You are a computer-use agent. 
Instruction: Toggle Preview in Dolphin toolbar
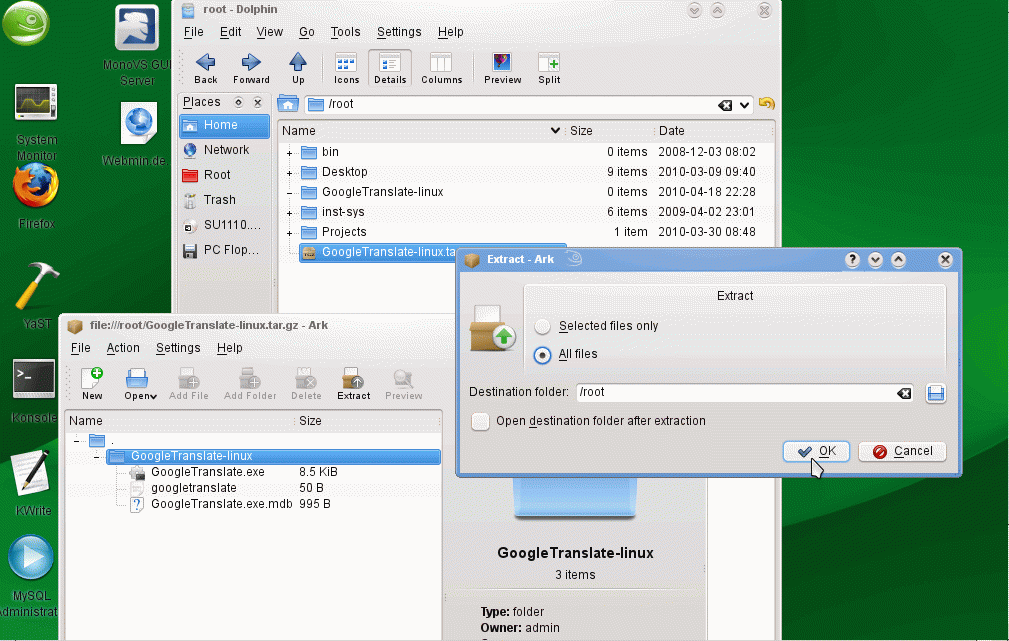coord(503,68)
